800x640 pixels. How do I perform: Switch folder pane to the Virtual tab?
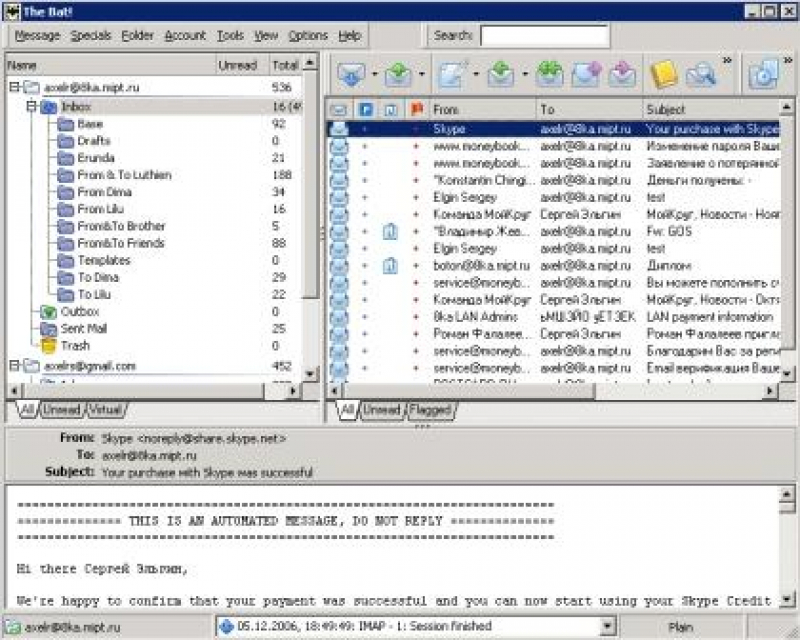[x=106, y=410]
